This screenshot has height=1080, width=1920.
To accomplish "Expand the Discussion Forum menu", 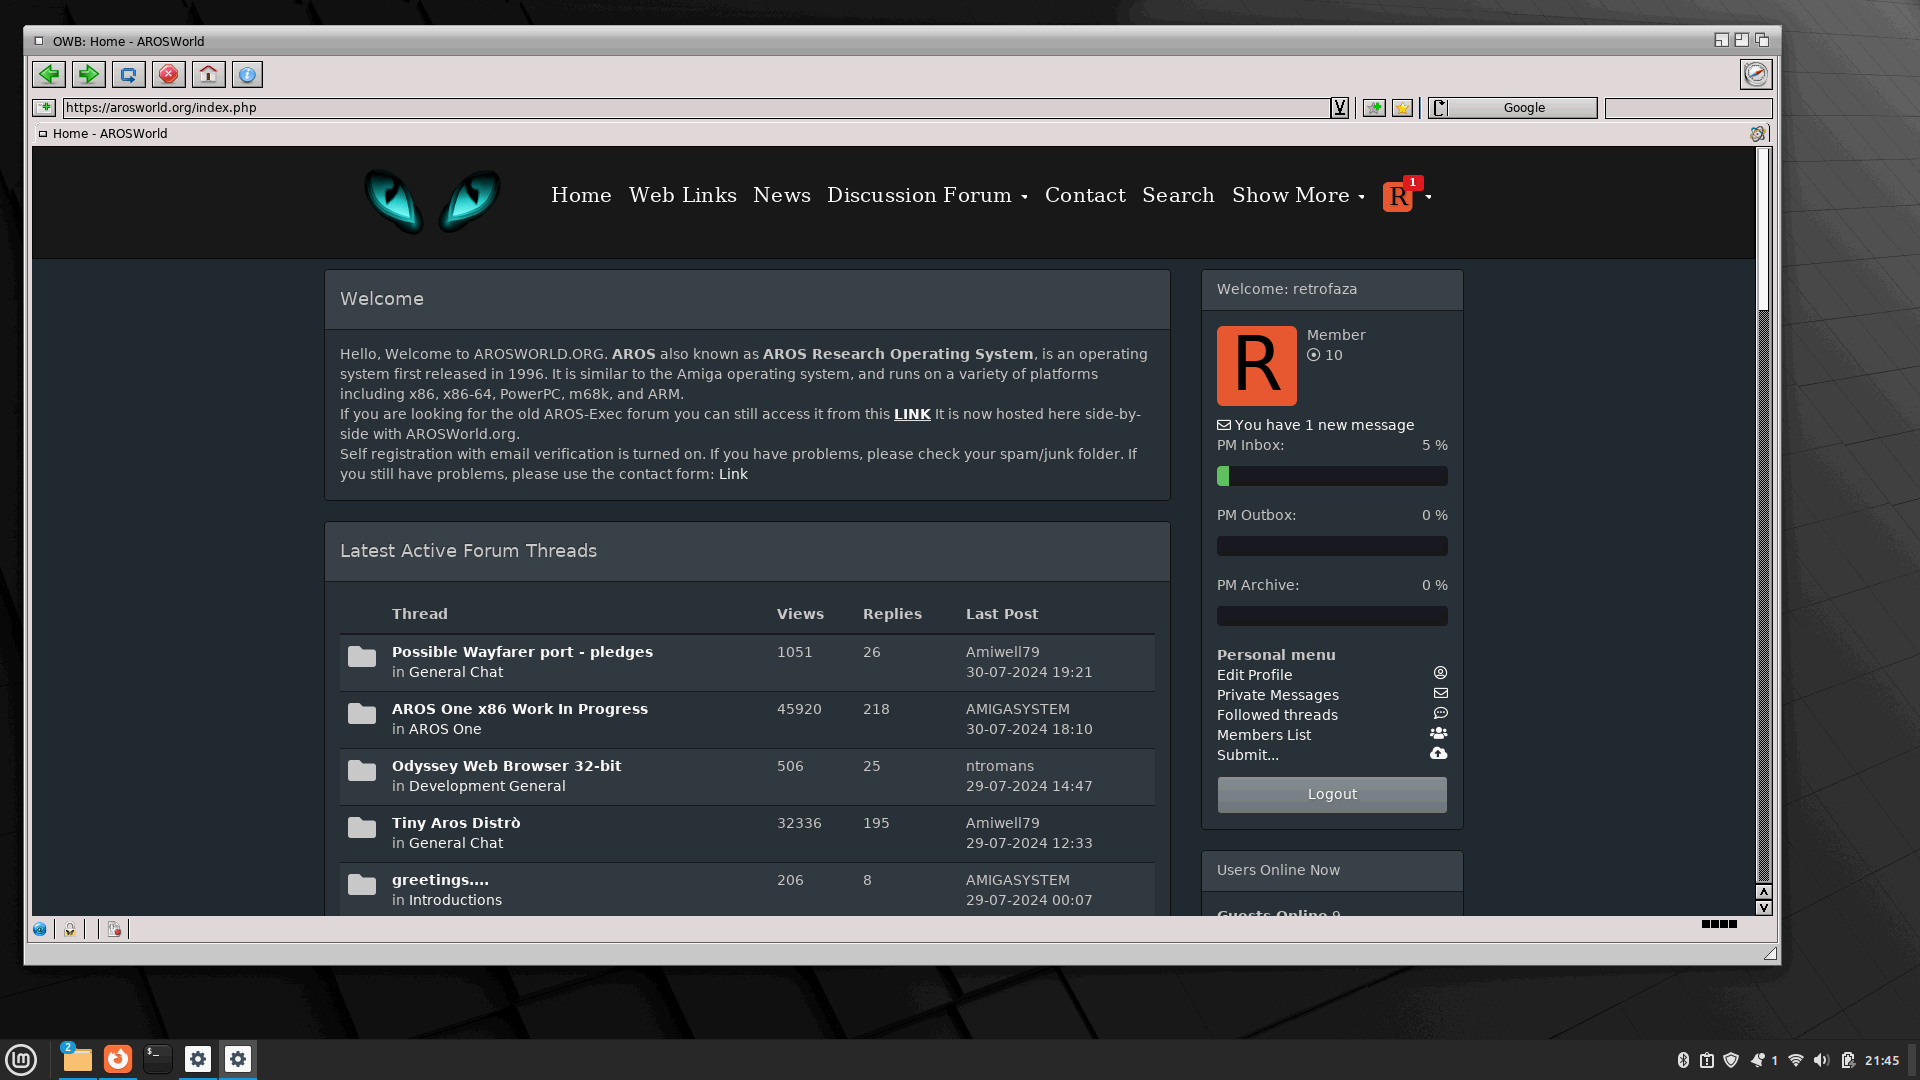I will tap(927, 195).
